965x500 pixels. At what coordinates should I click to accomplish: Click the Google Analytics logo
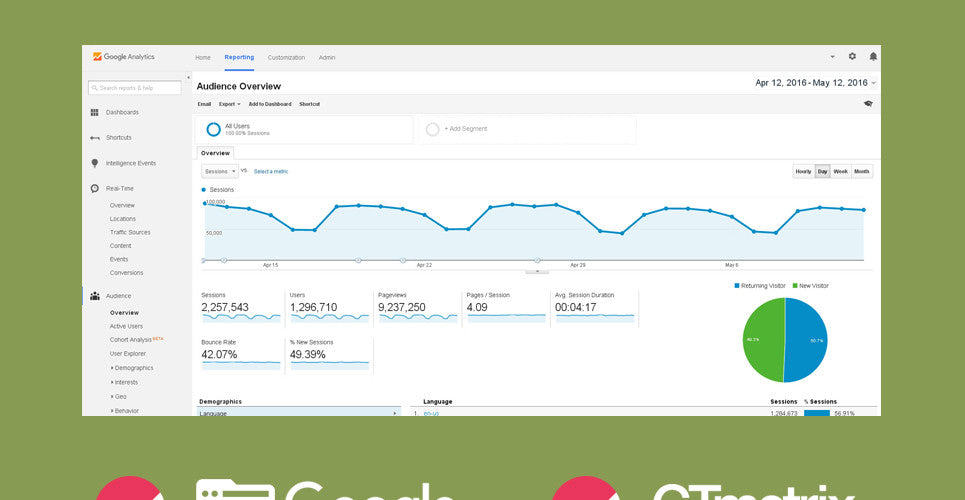pos(124,57)
